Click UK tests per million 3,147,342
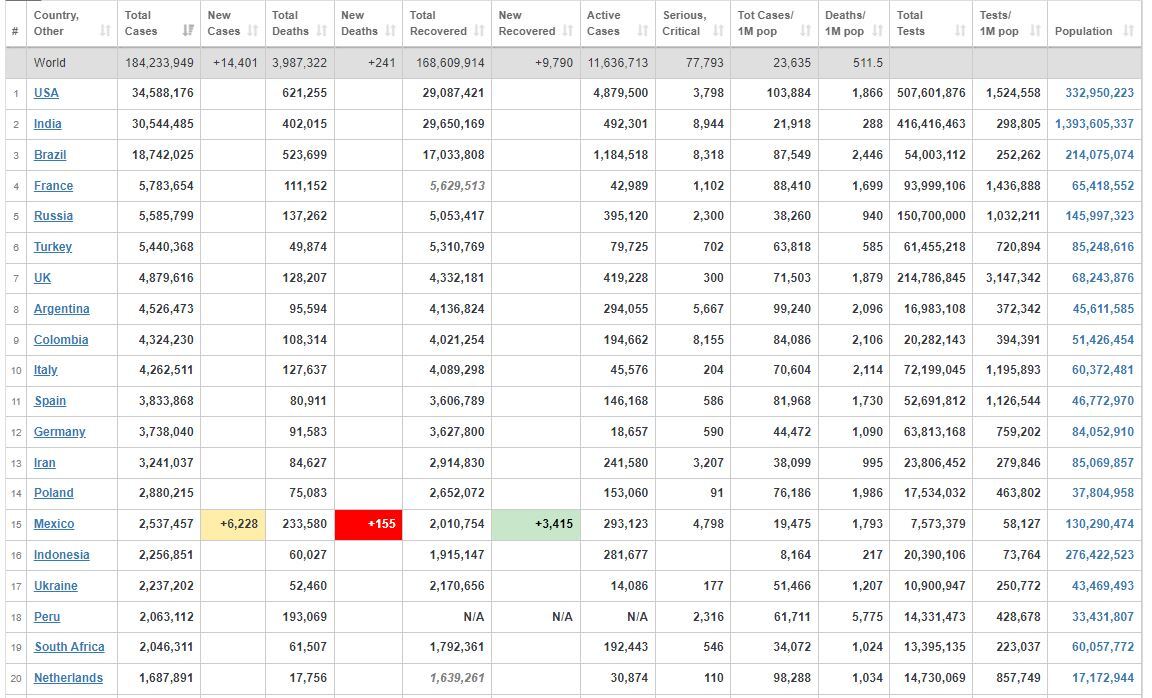 click(x=1013, y=278)
